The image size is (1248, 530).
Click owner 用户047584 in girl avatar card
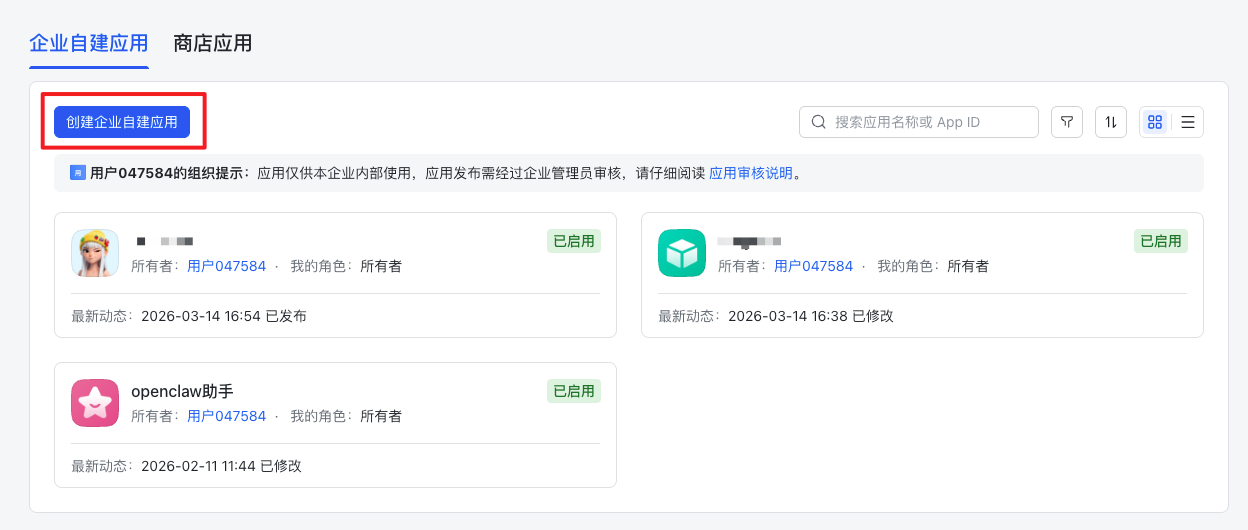pos(226,266)
